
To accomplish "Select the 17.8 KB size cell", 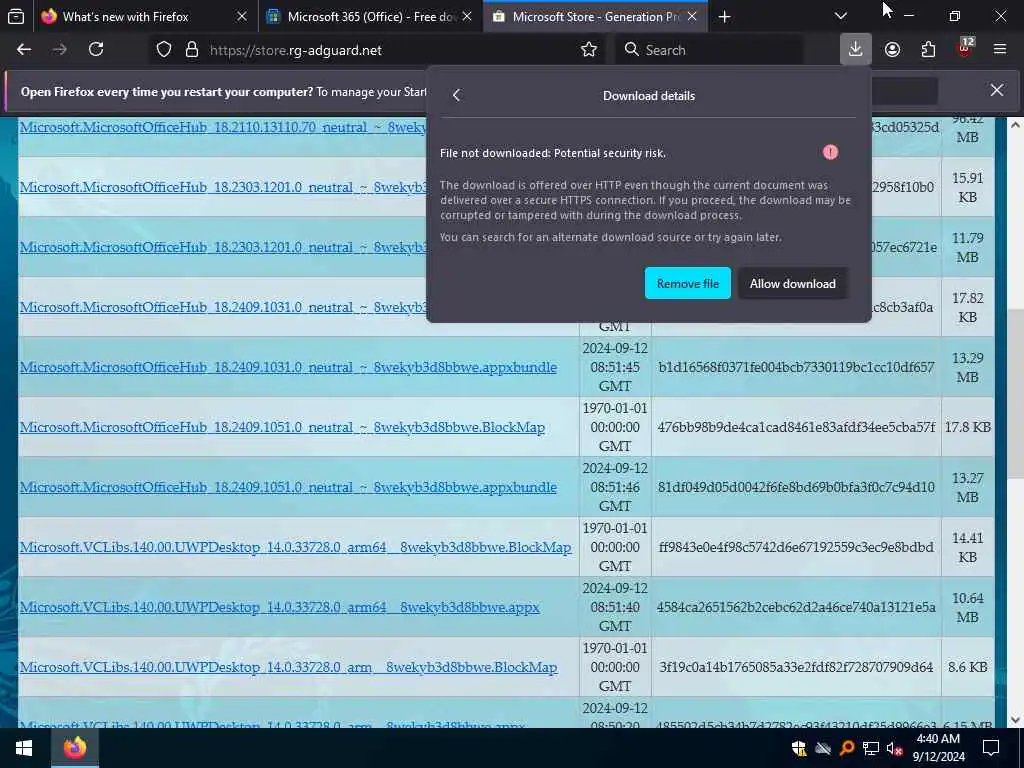I will [968, 427].
